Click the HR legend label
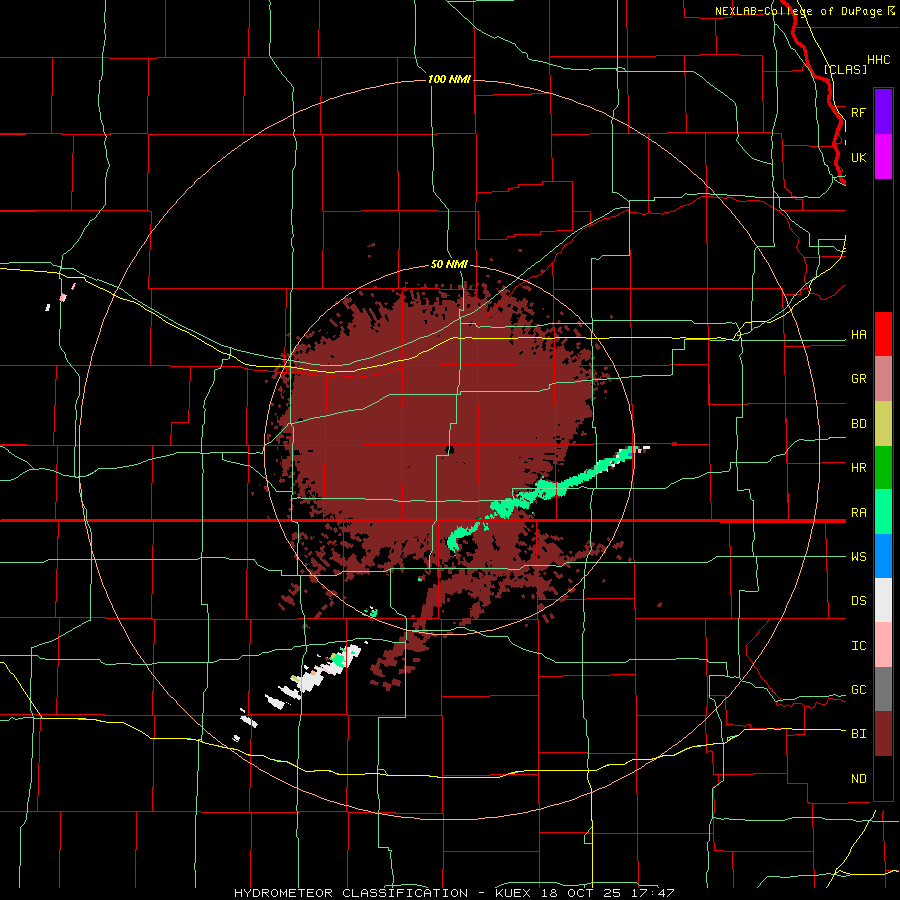900x900 pixels. pos(858,468)
